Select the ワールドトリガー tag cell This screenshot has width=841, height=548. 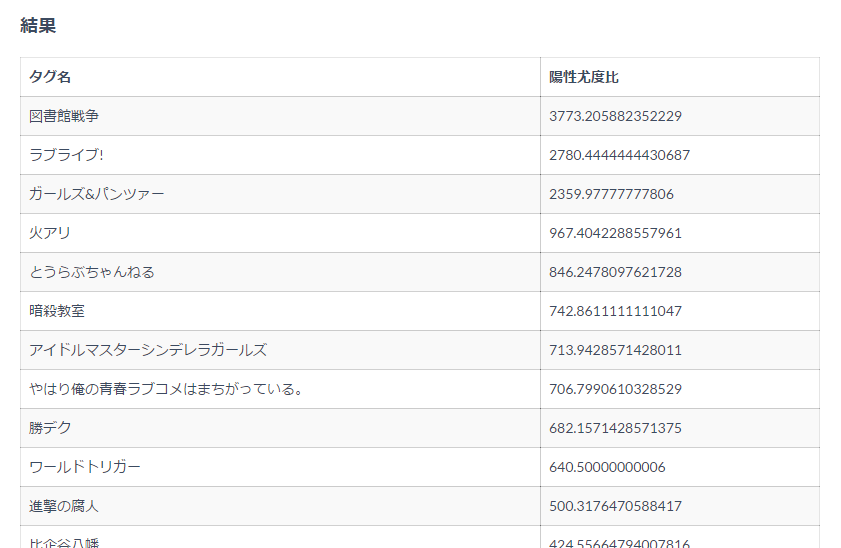coord(280,468)
